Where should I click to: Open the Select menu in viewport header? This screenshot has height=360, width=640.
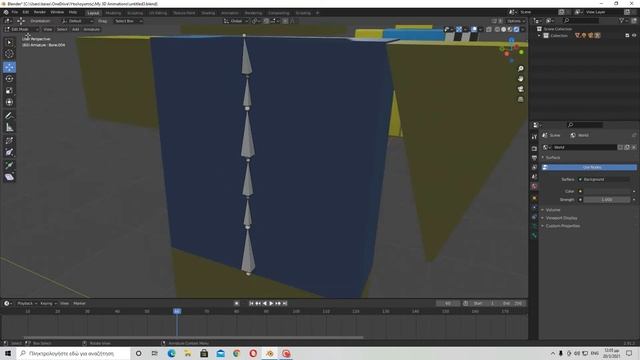pos(62,29)
